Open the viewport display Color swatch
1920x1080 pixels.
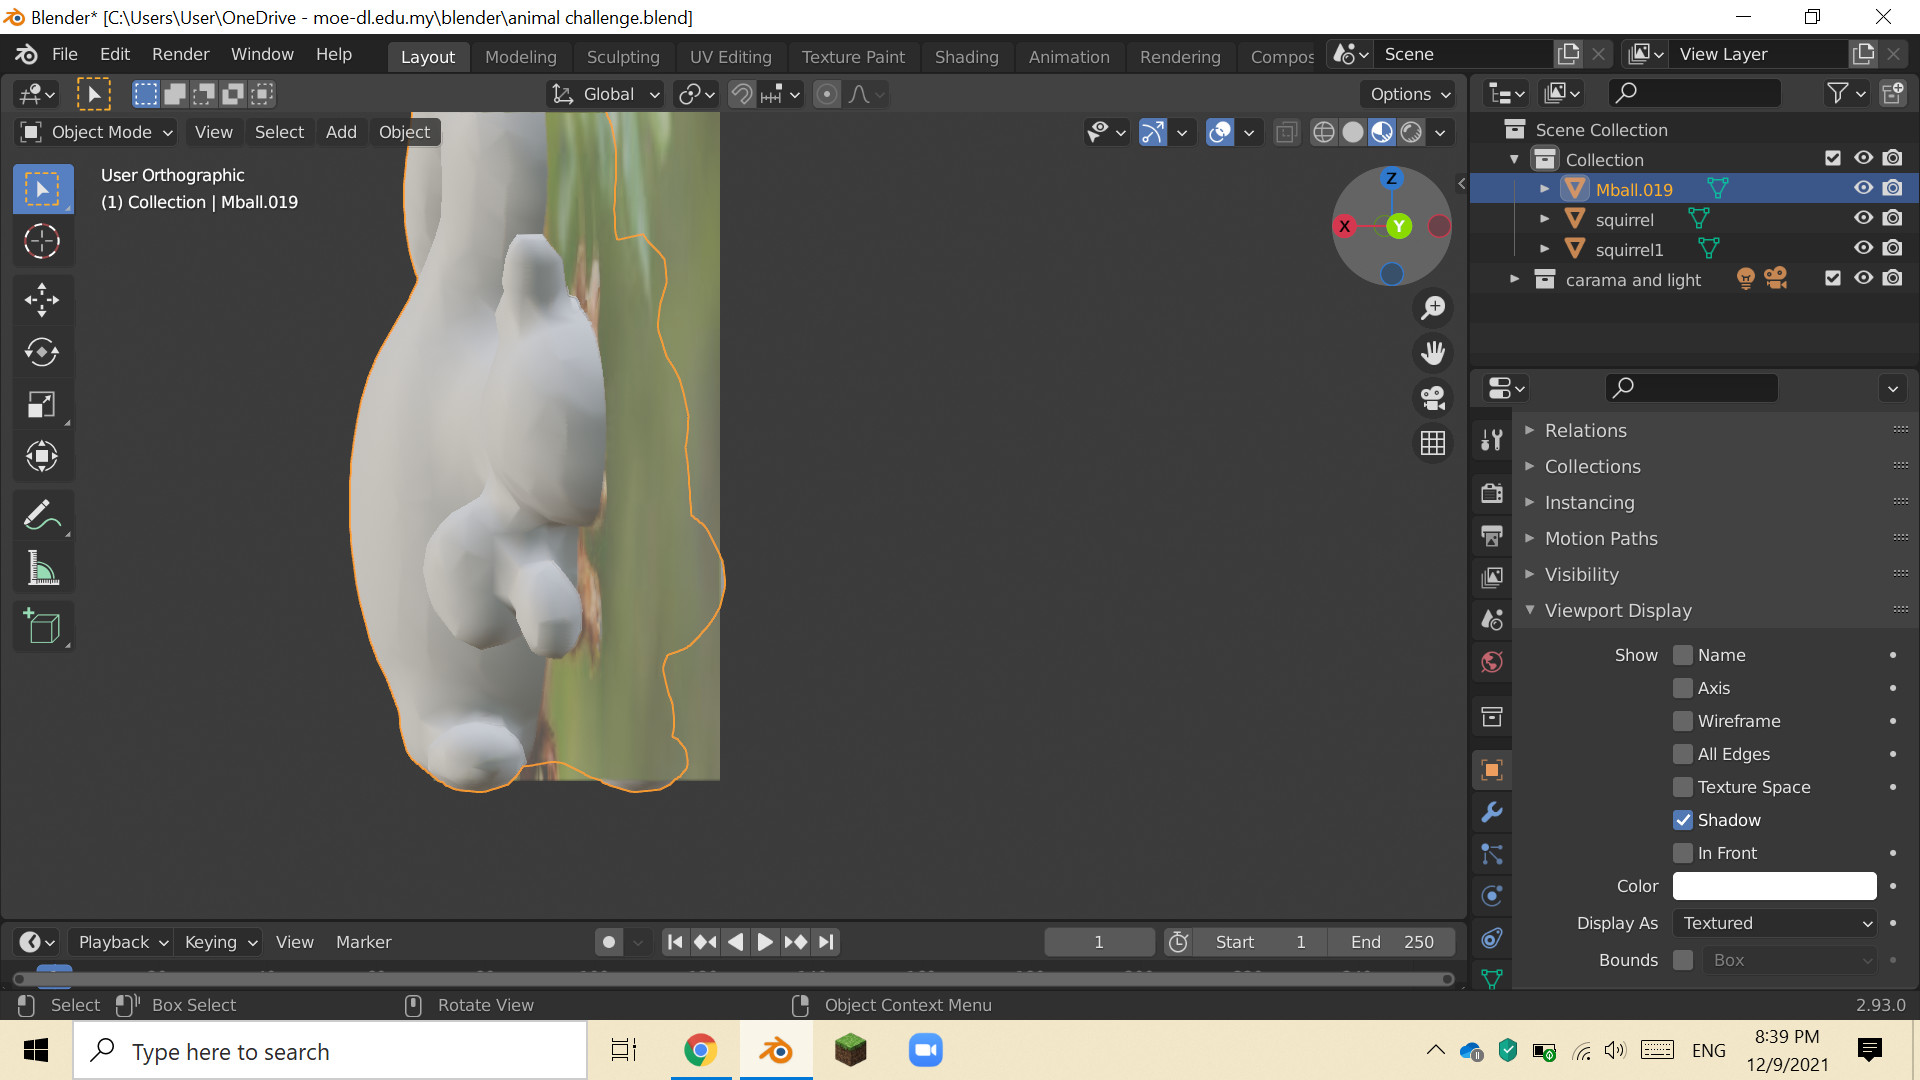[1773, 886]
